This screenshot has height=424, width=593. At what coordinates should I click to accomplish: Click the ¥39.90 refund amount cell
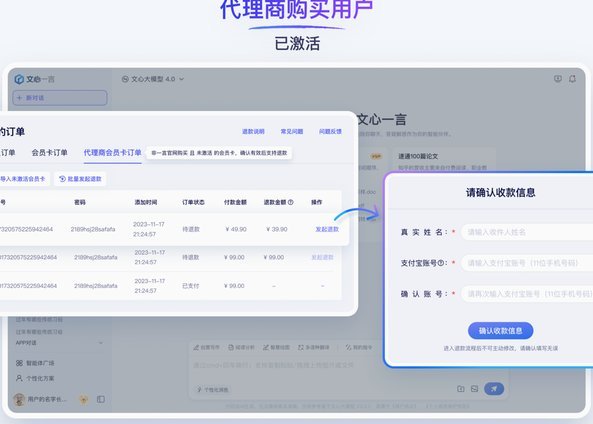[x=276, y=229]
